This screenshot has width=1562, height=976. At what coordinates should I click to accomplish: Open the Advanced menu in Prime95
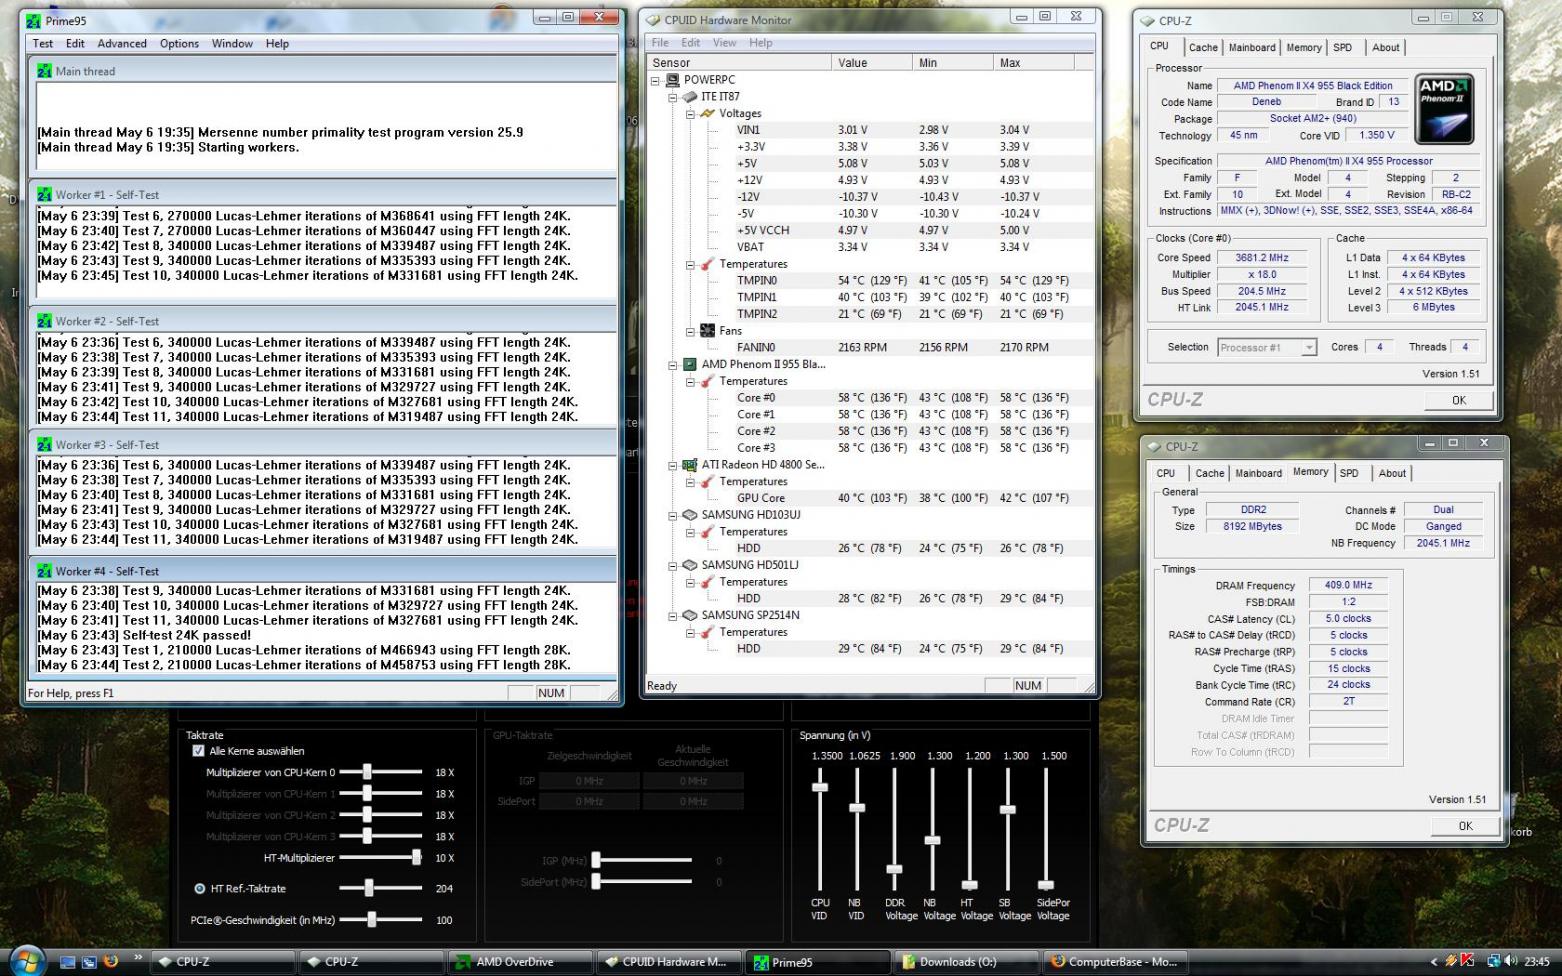click(122, 44)
